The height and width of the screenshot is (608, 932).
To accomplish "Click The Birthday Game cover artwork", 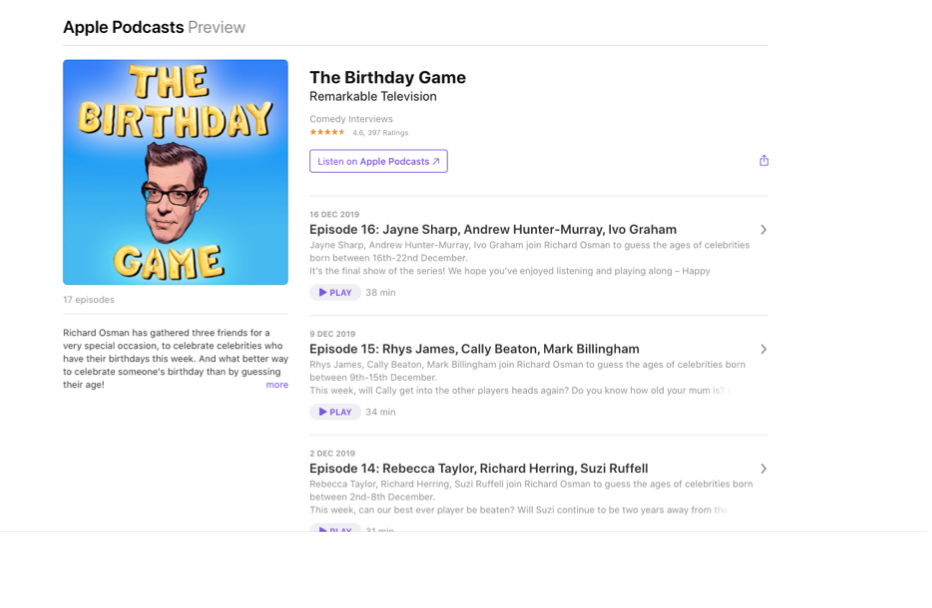I will (x=175, y=172).
